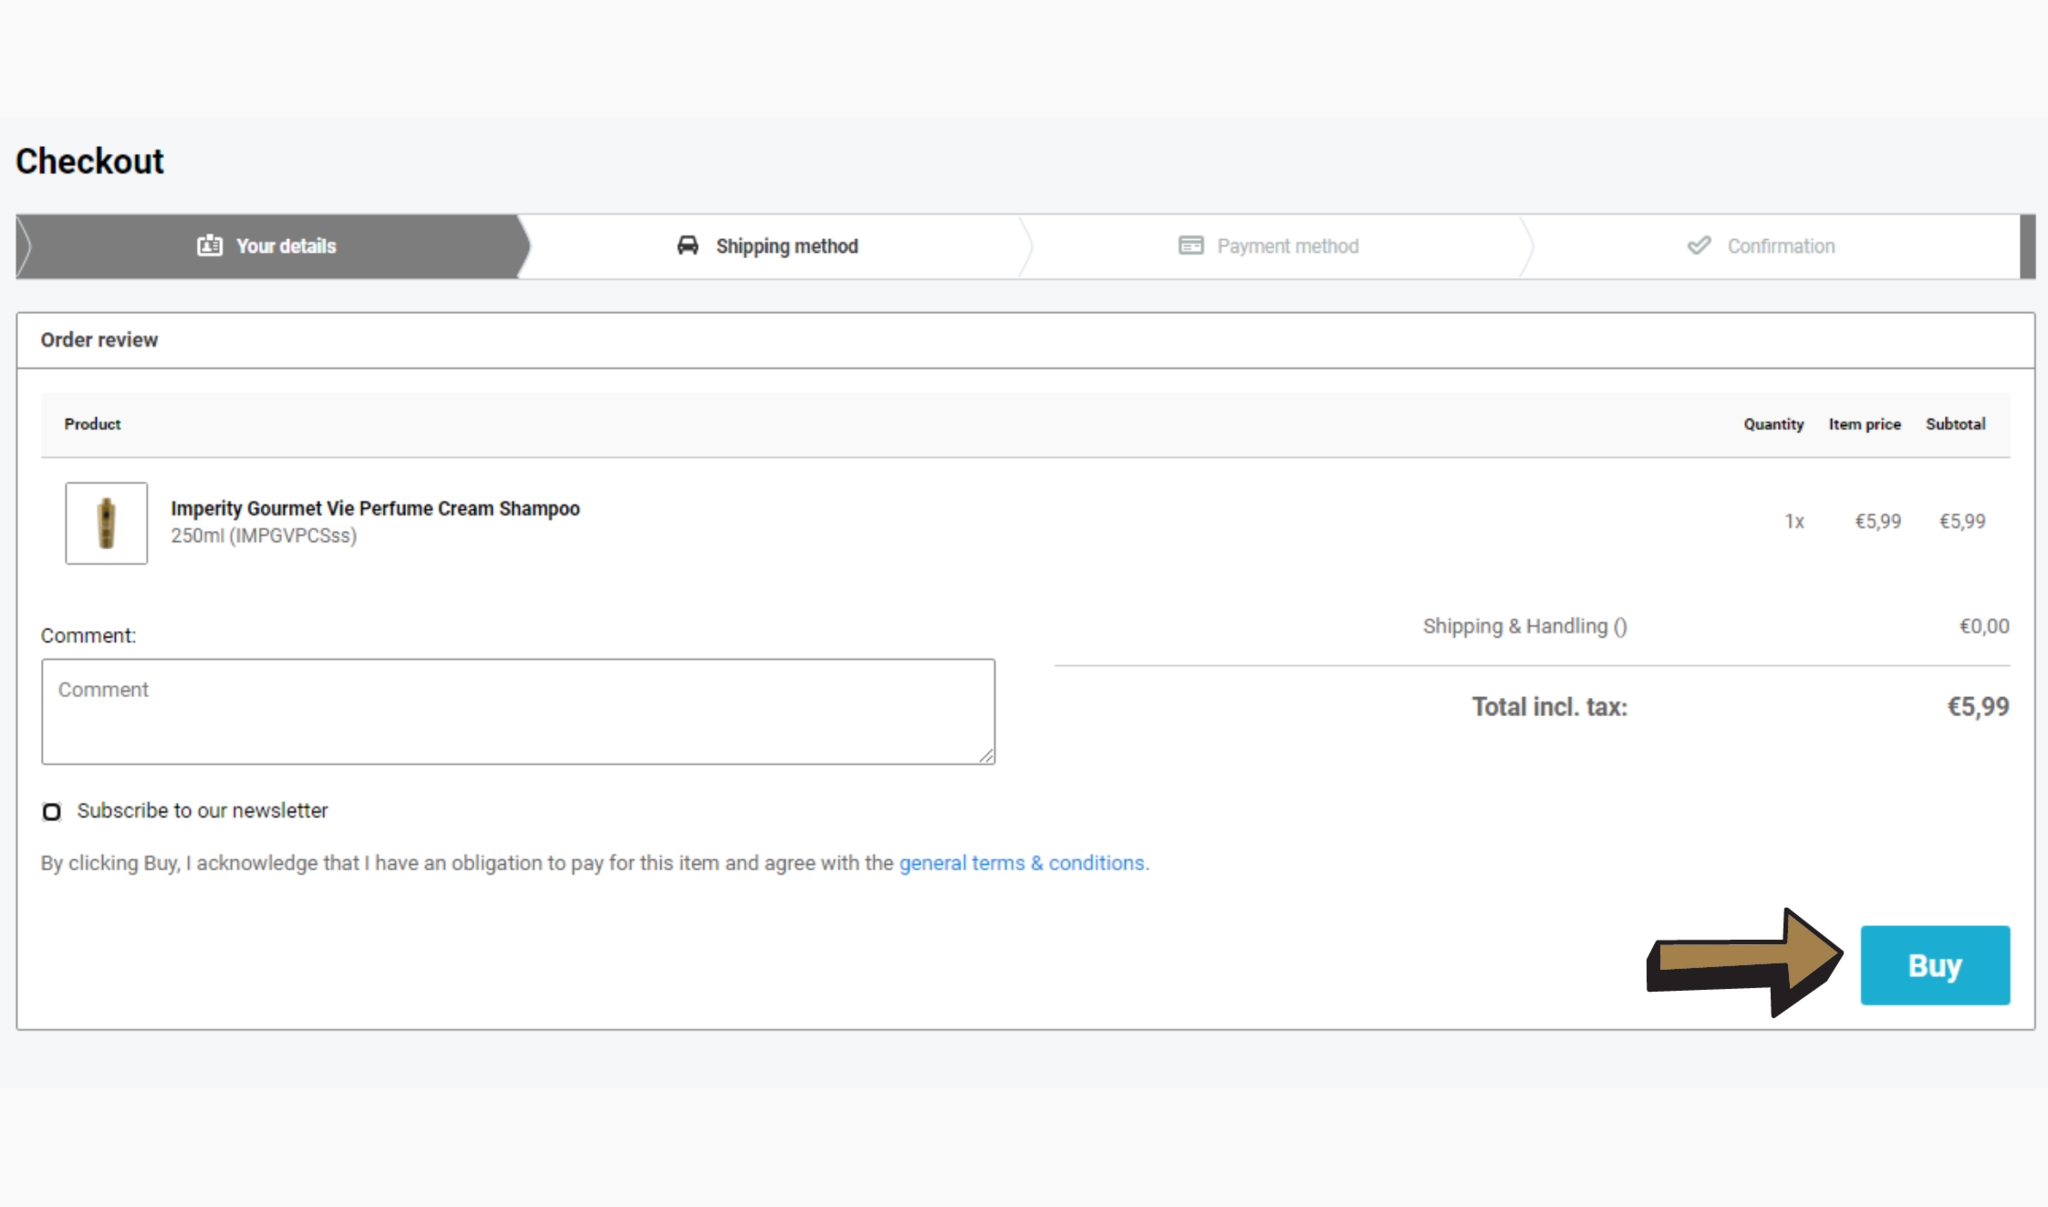This screenshot has height=1207, width=2048.
Task: Click the 1x quantity value
Action: point(1795,521)
